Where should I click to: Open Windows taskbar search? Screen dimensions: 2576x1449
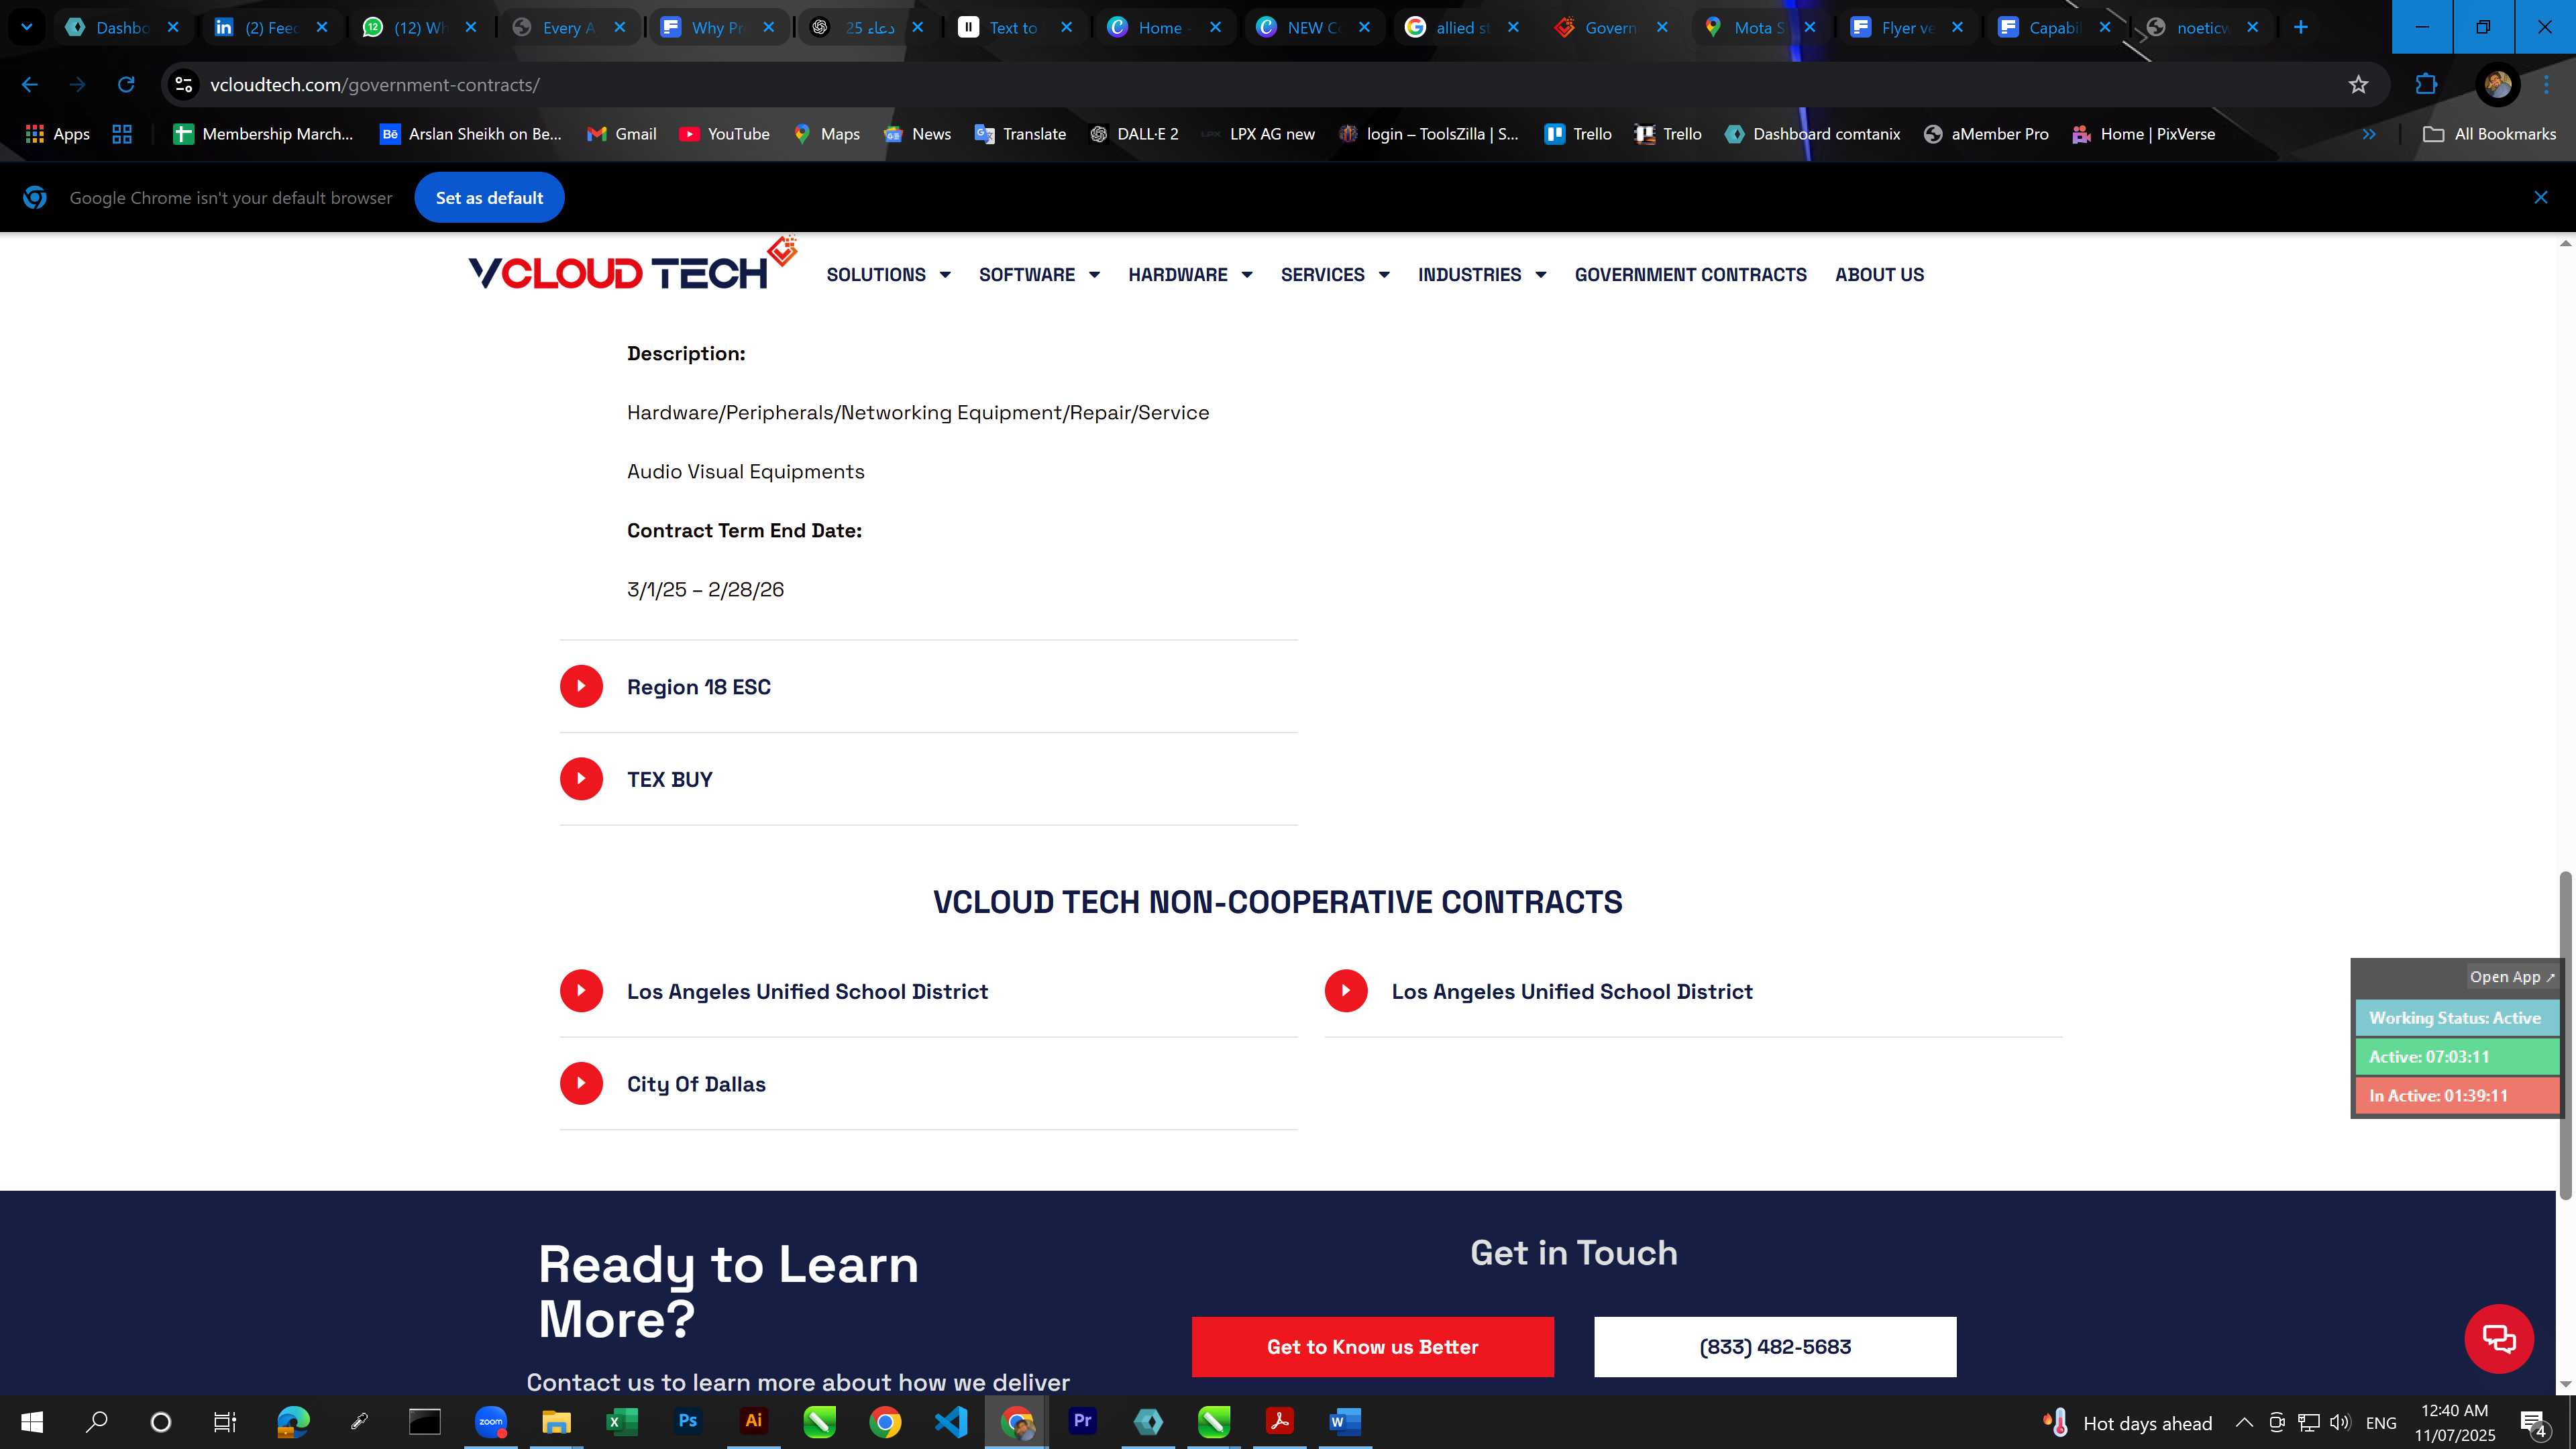pos(96,1422)
